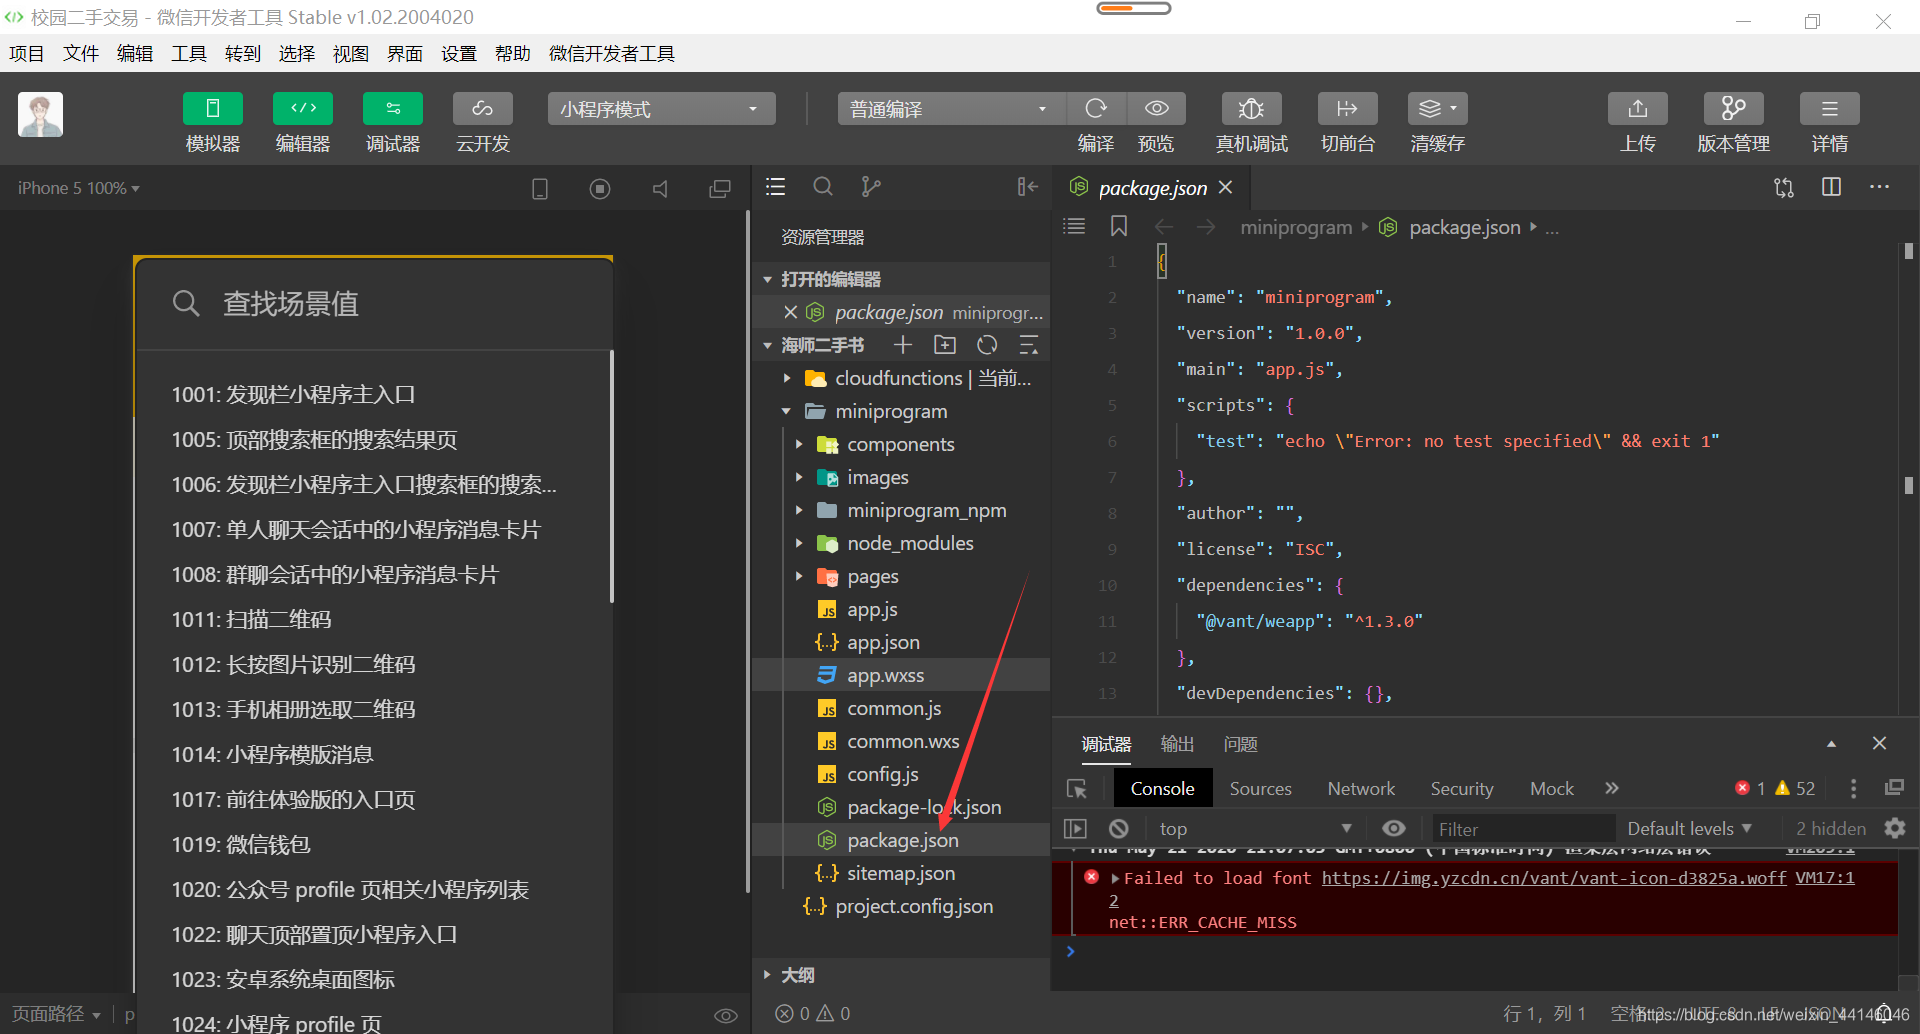
Task: Click the 上传 upload button
Action: (1637, 109)
